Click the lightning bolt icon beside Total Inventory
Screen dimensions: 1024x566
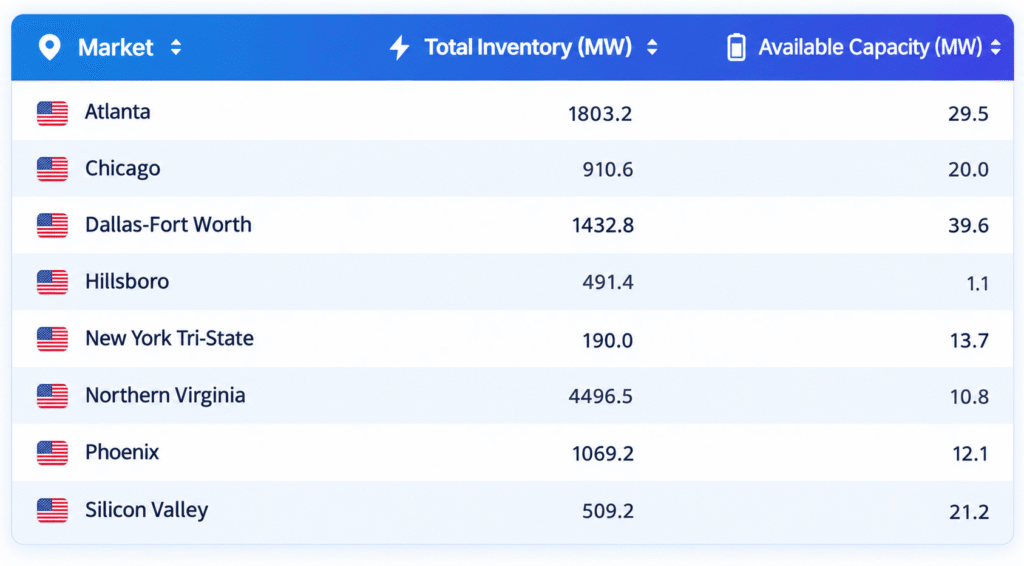point(399,47)
